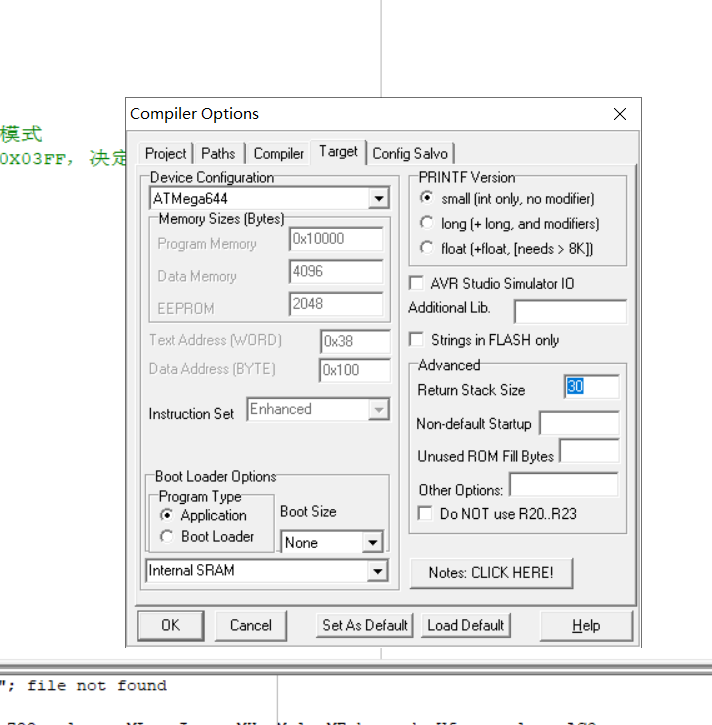Switch to the Compiler tab

[278, 154]
